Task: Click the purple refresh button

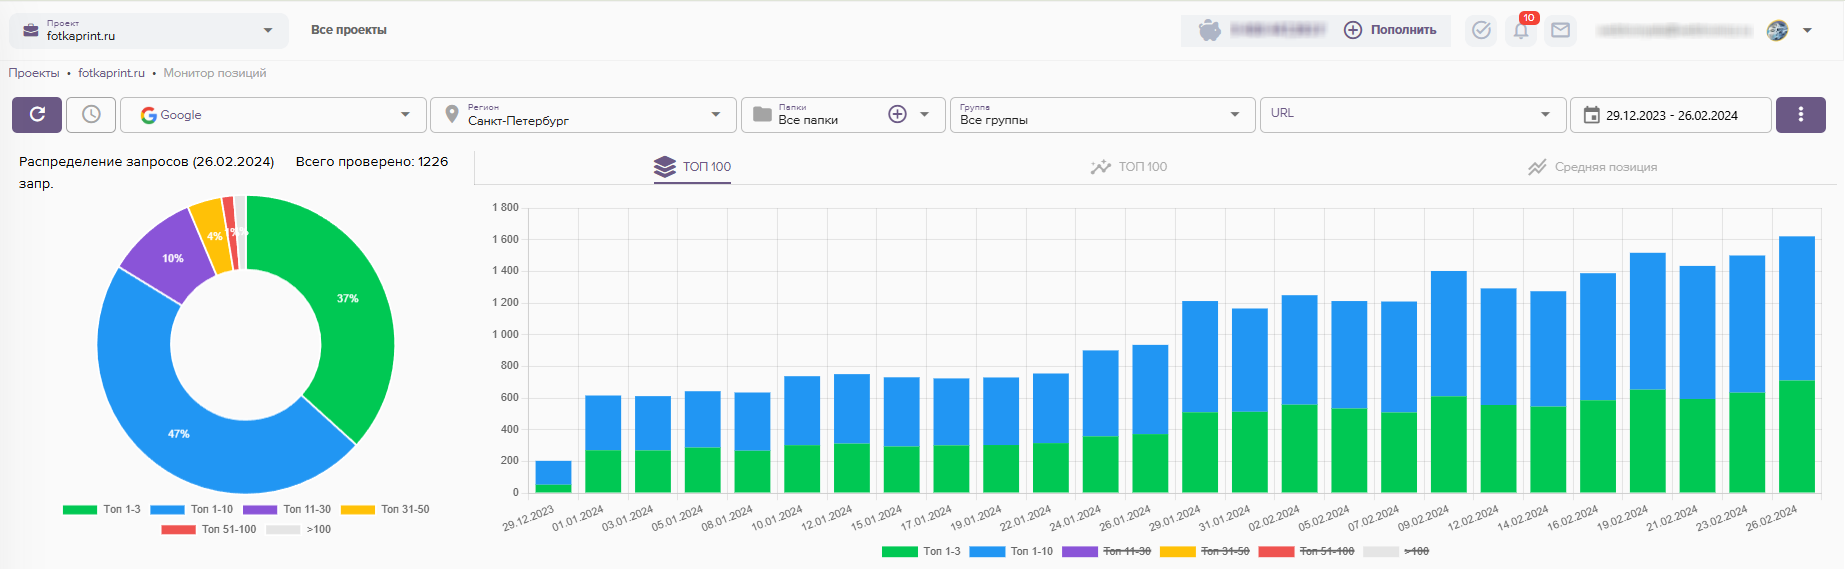Action: (37, 115)
